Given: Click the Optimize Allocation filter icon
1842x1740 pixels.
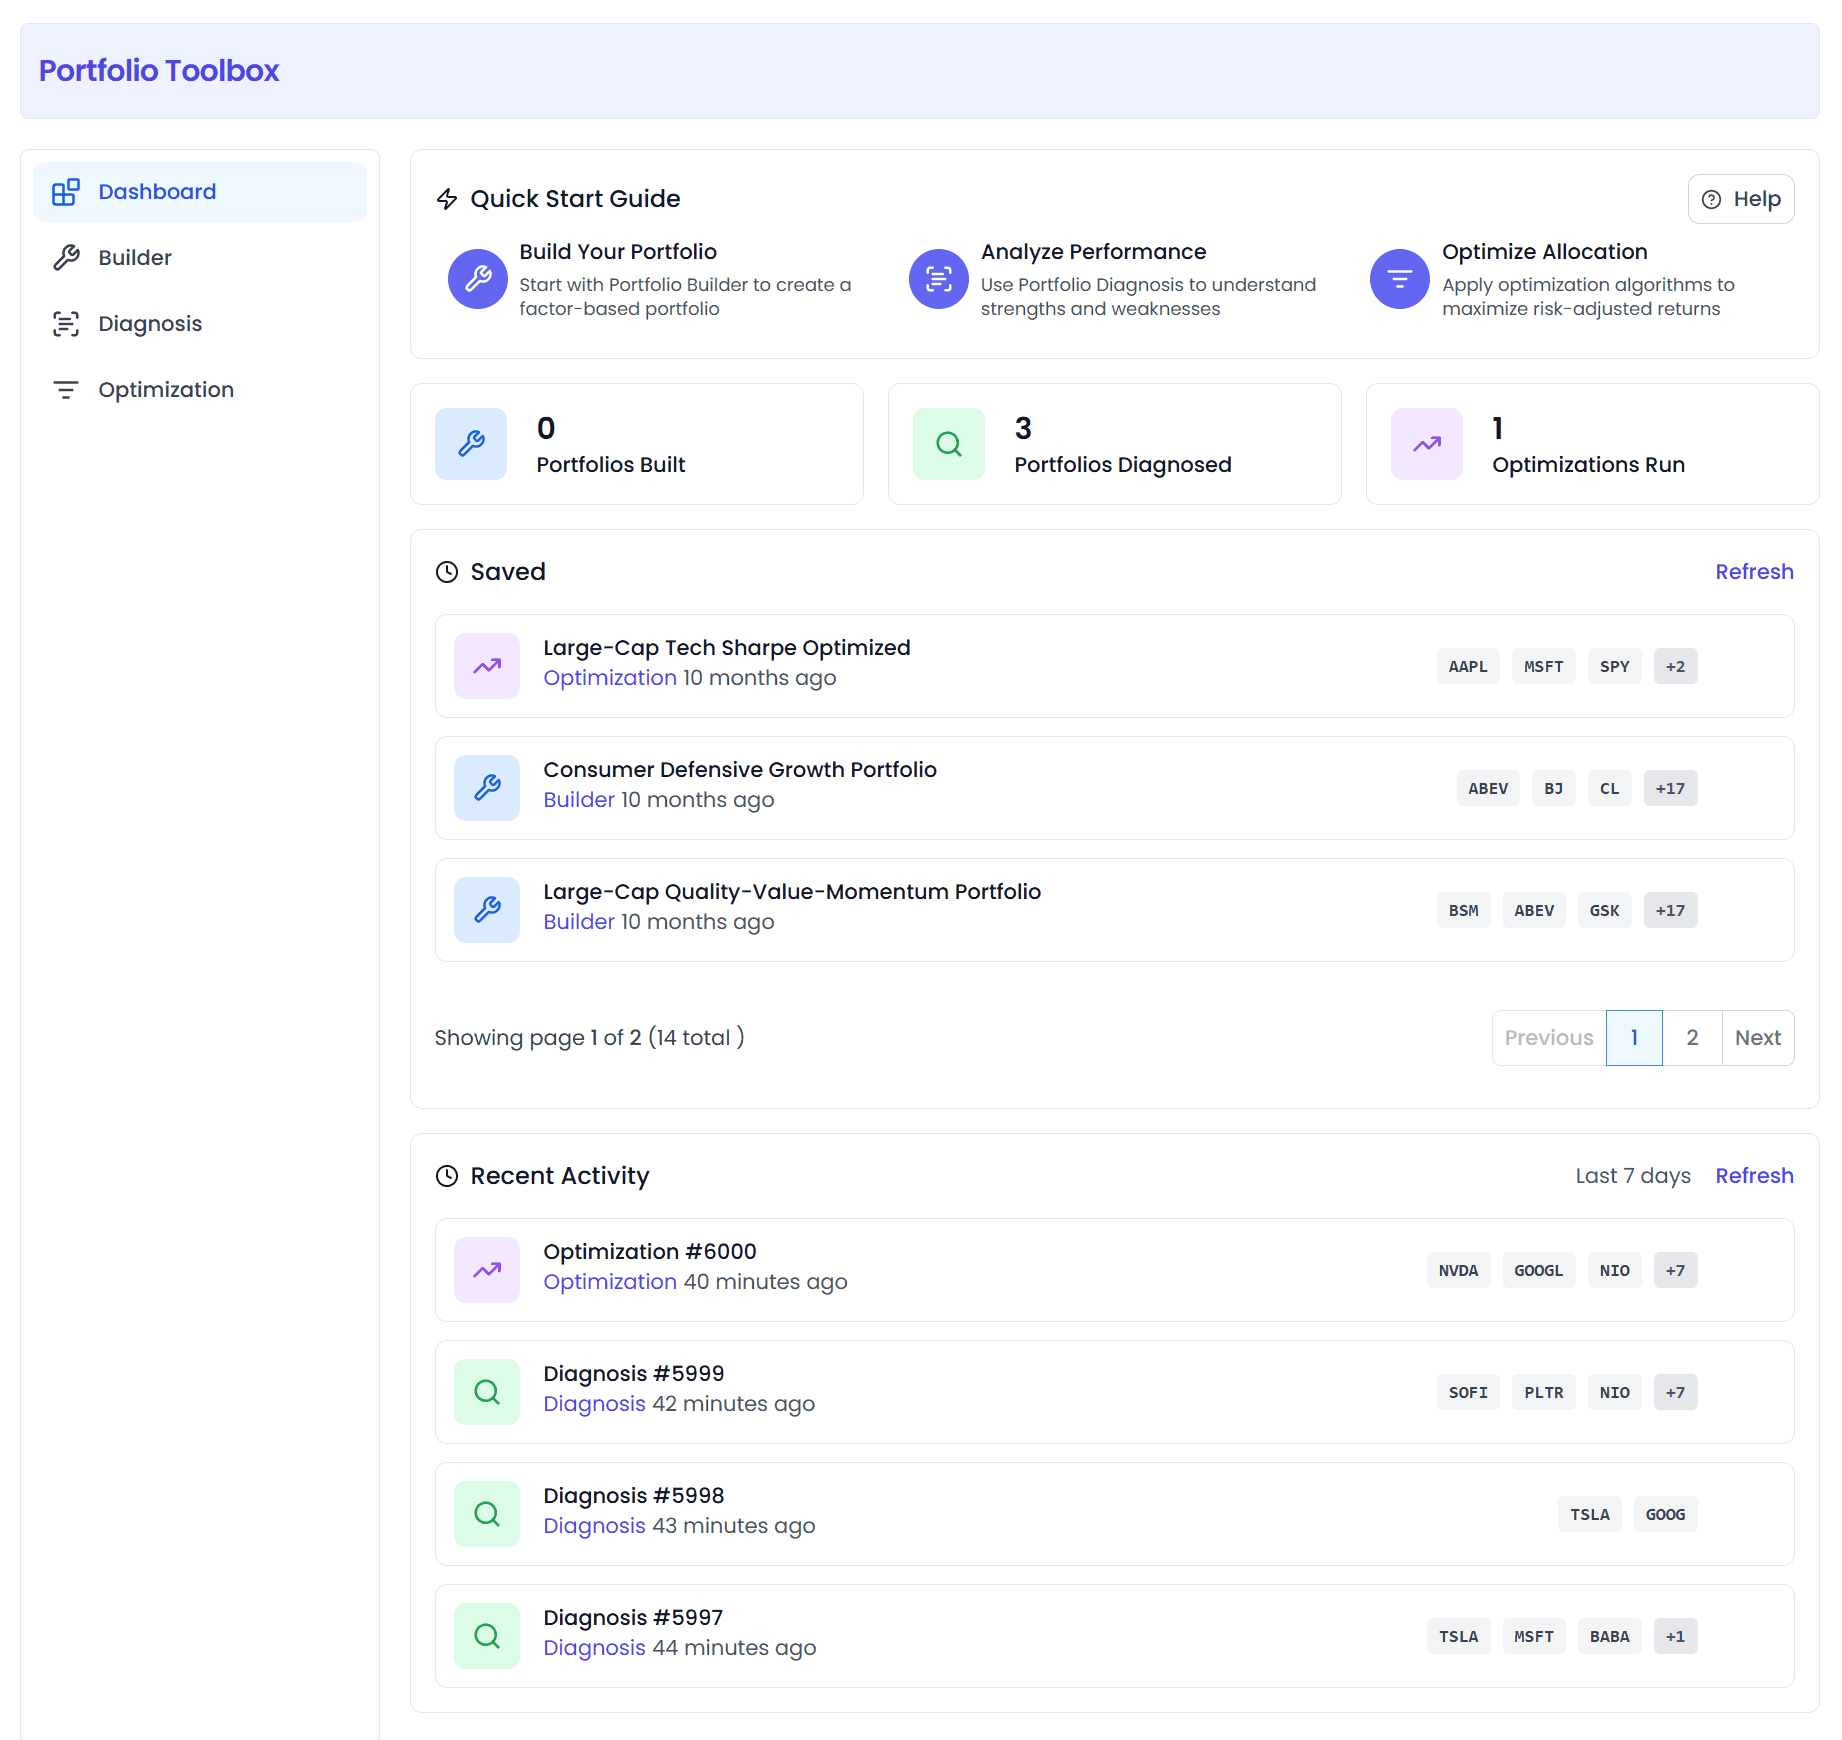Looking at the screenshot, I should 1400,279.
